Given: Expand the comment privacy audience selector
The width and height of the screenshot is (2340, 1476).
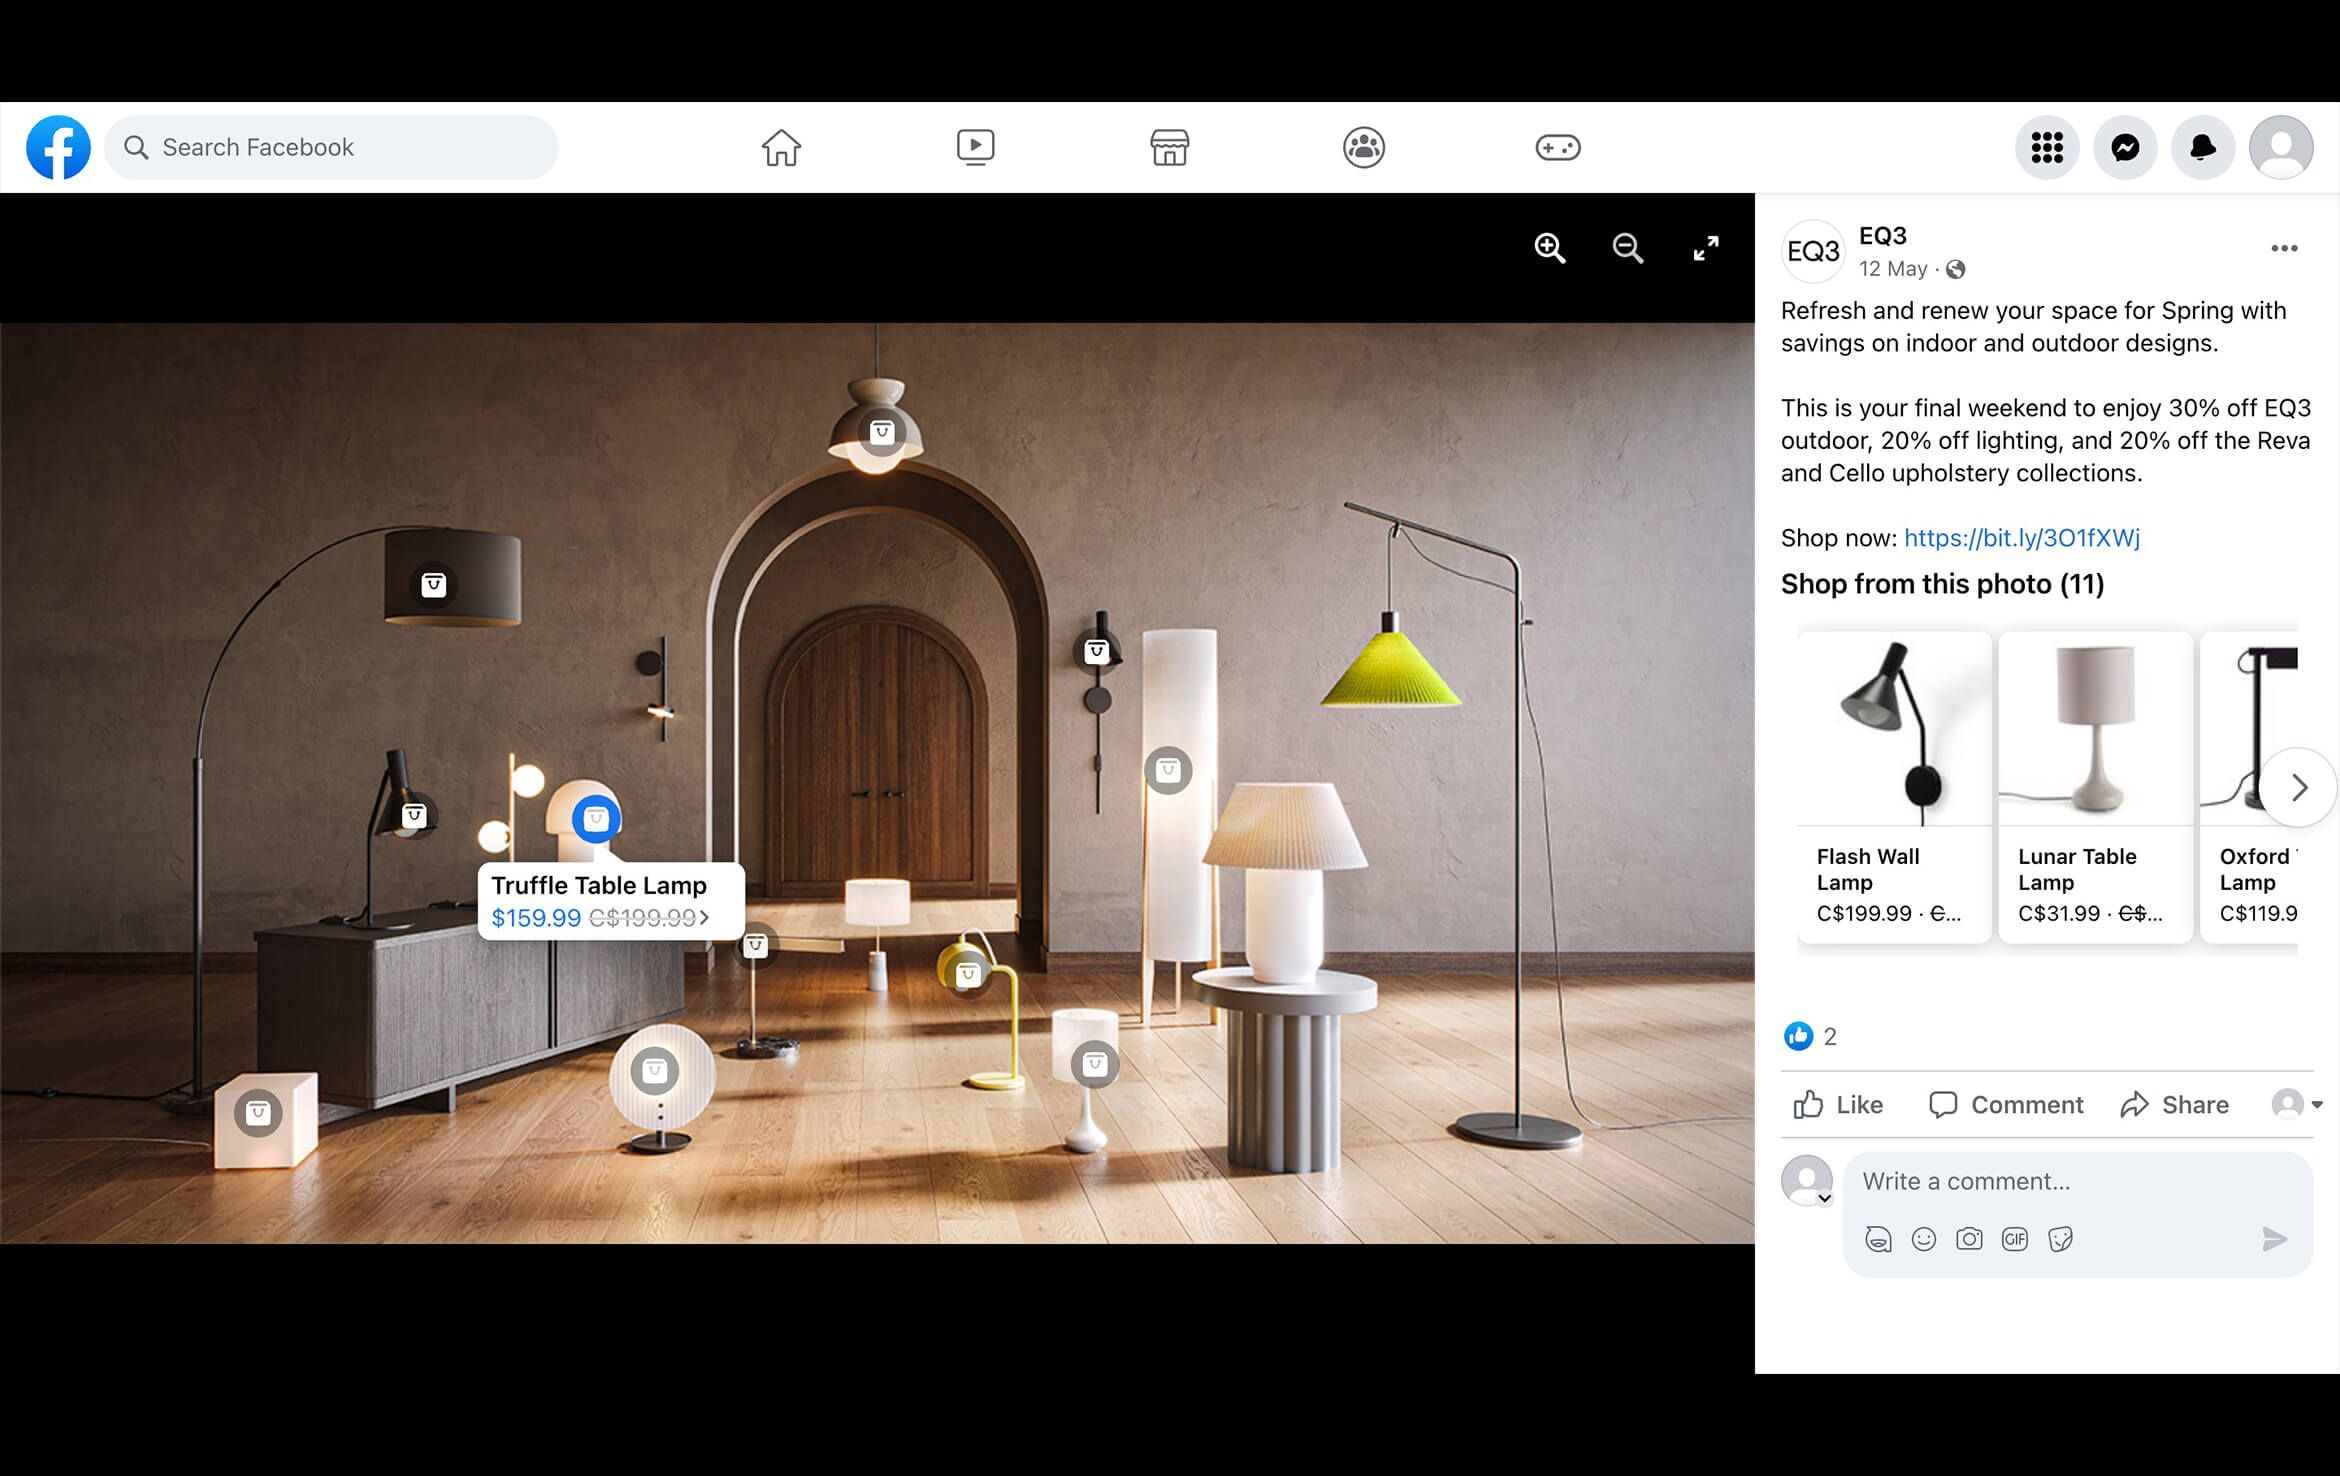Looking at the screenshot, I should click(x=2298, y=1104).
